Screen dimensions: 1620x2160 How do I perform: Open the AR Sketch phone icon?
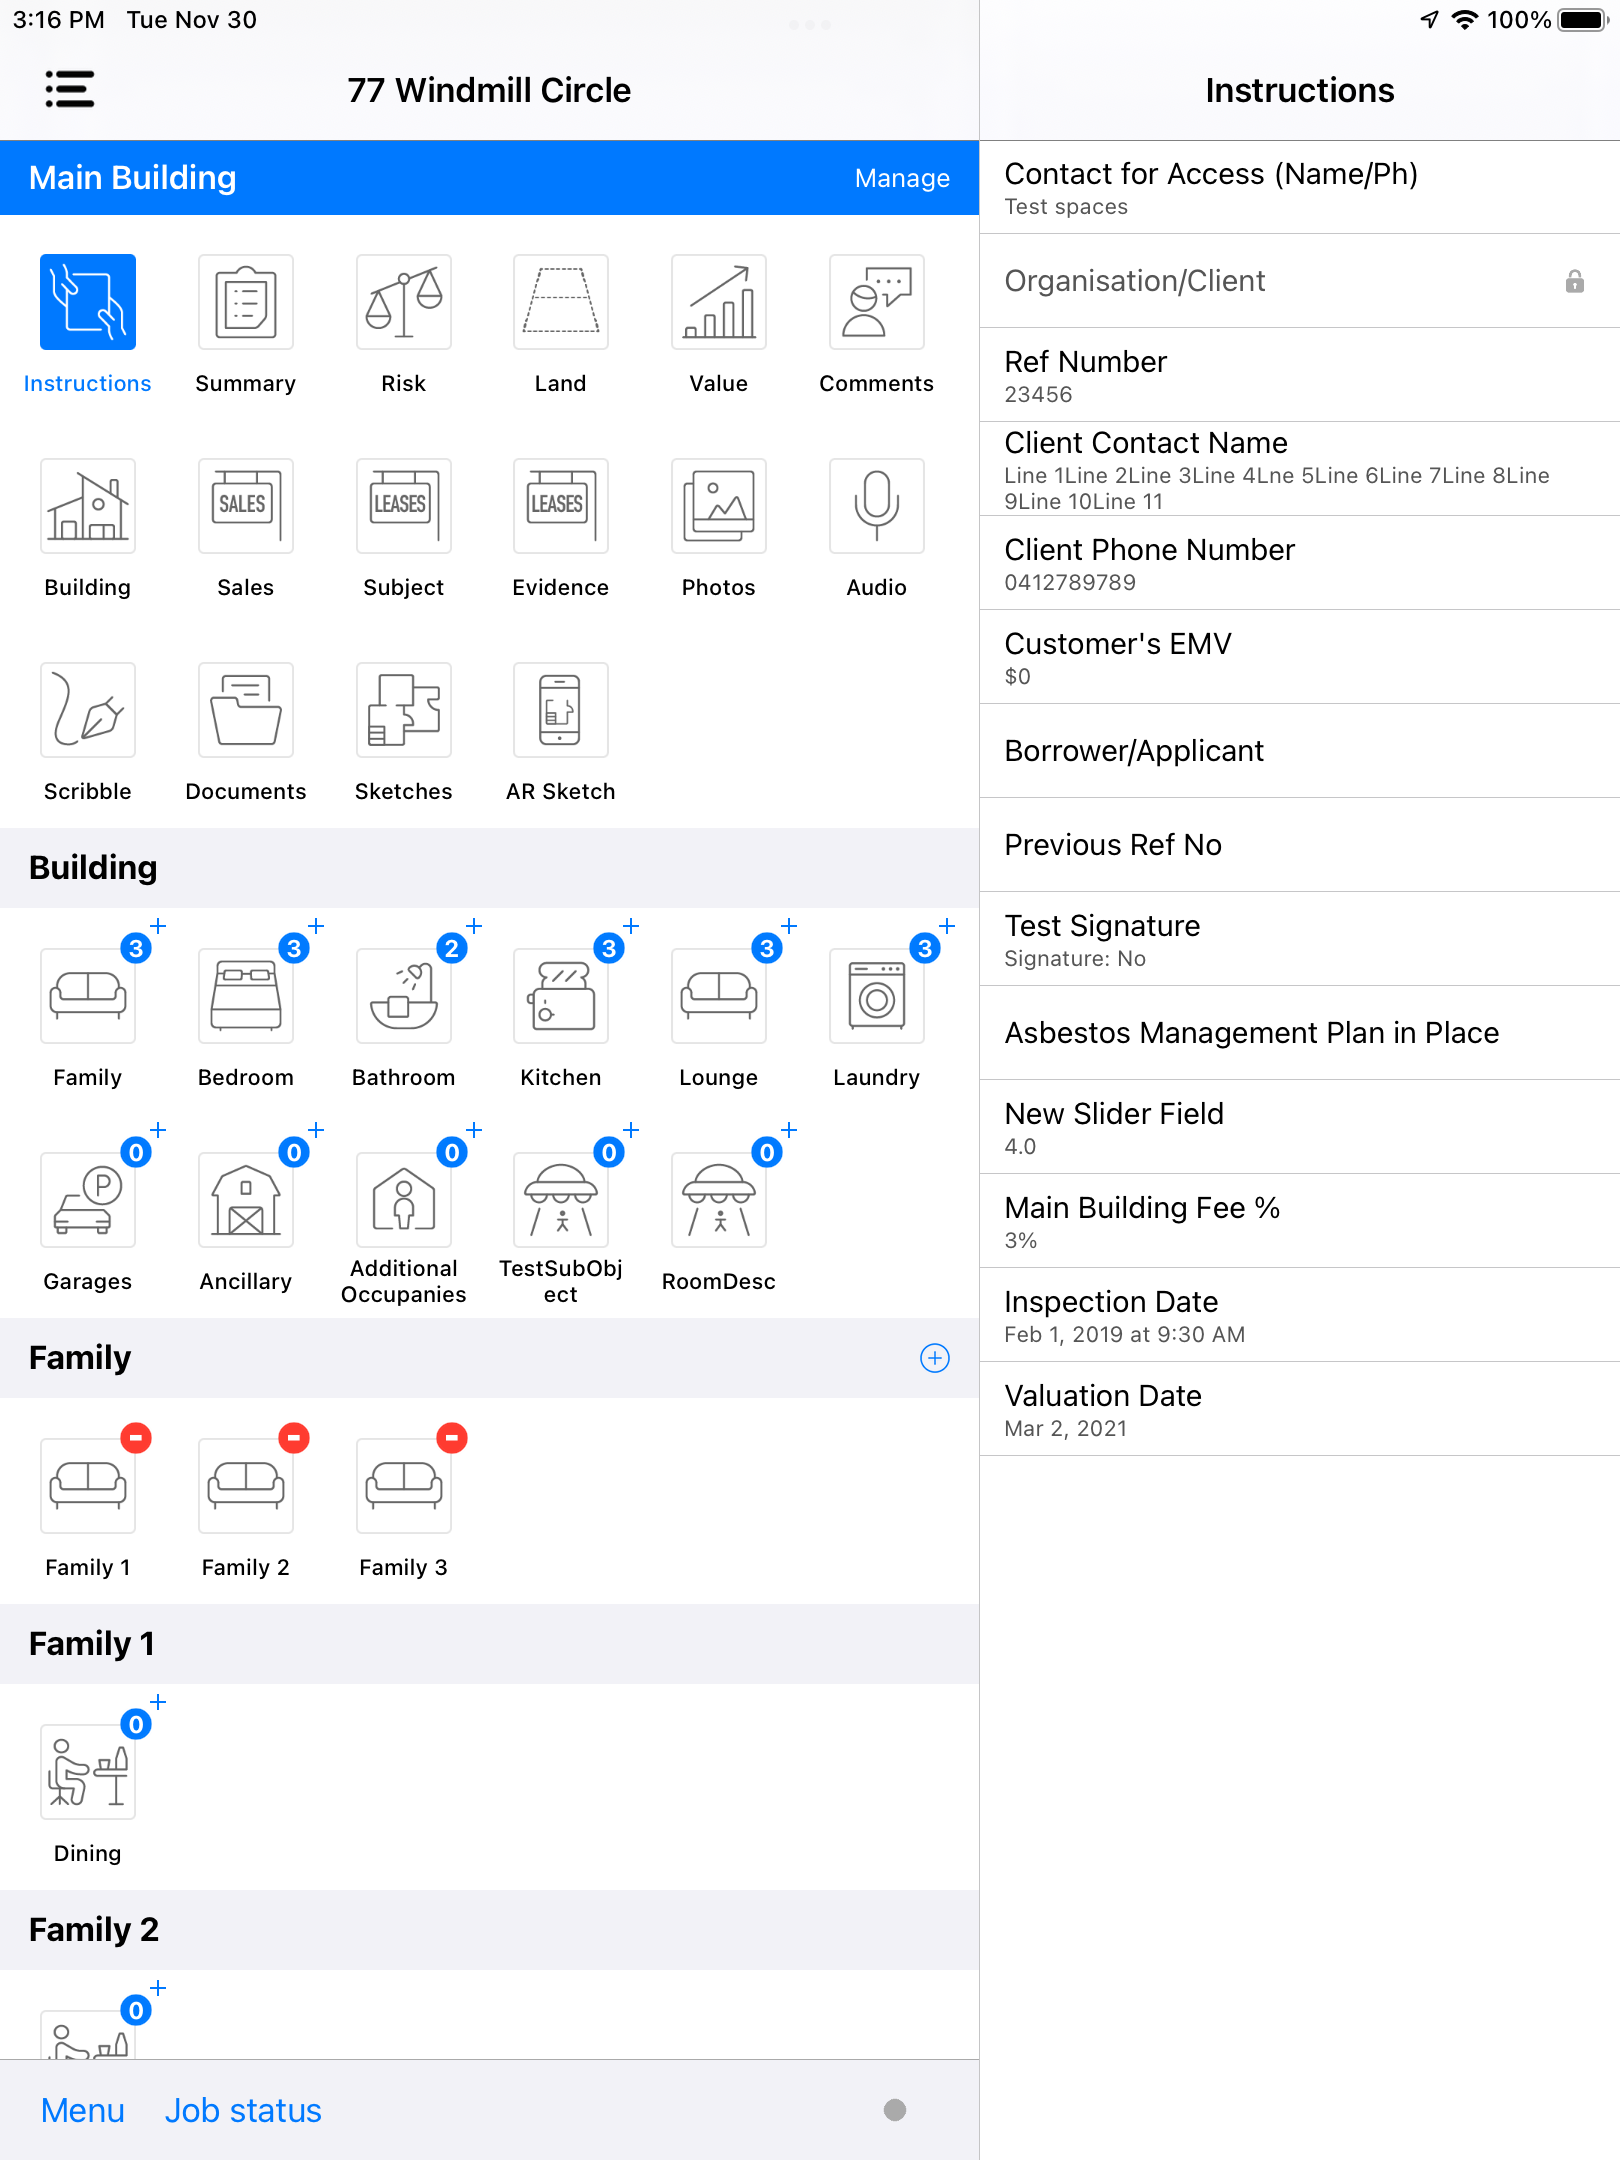[x=561, y=710]
